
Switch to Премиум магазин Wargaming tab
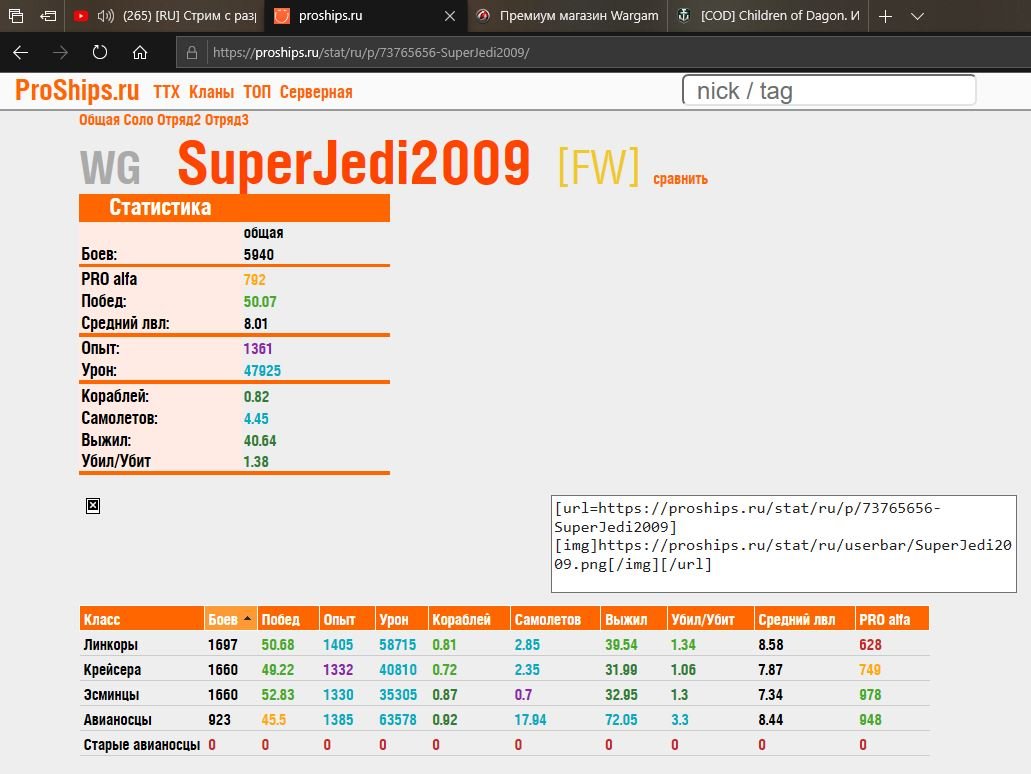point(567,16)
